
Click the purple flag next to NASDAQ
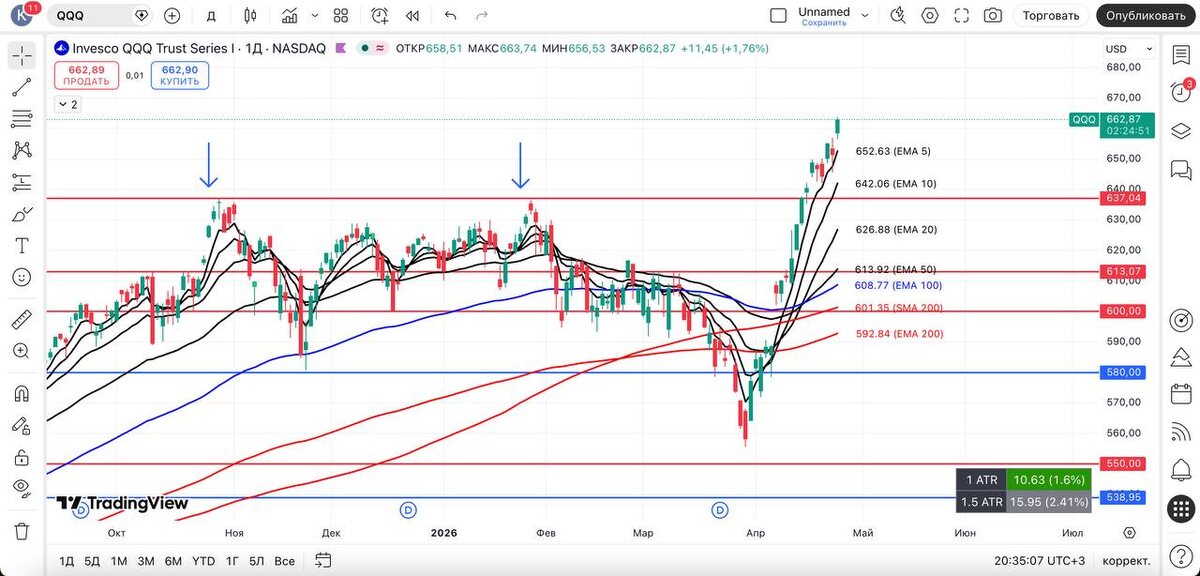point(341,48)
